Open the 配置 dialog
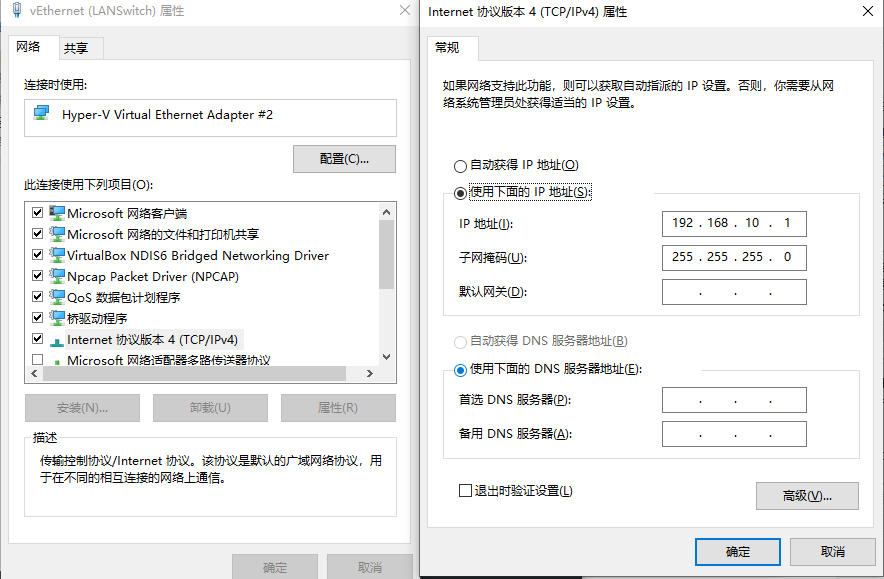This screenshot has width=884, height=579. pyautogui.click(x=344, y=158)
